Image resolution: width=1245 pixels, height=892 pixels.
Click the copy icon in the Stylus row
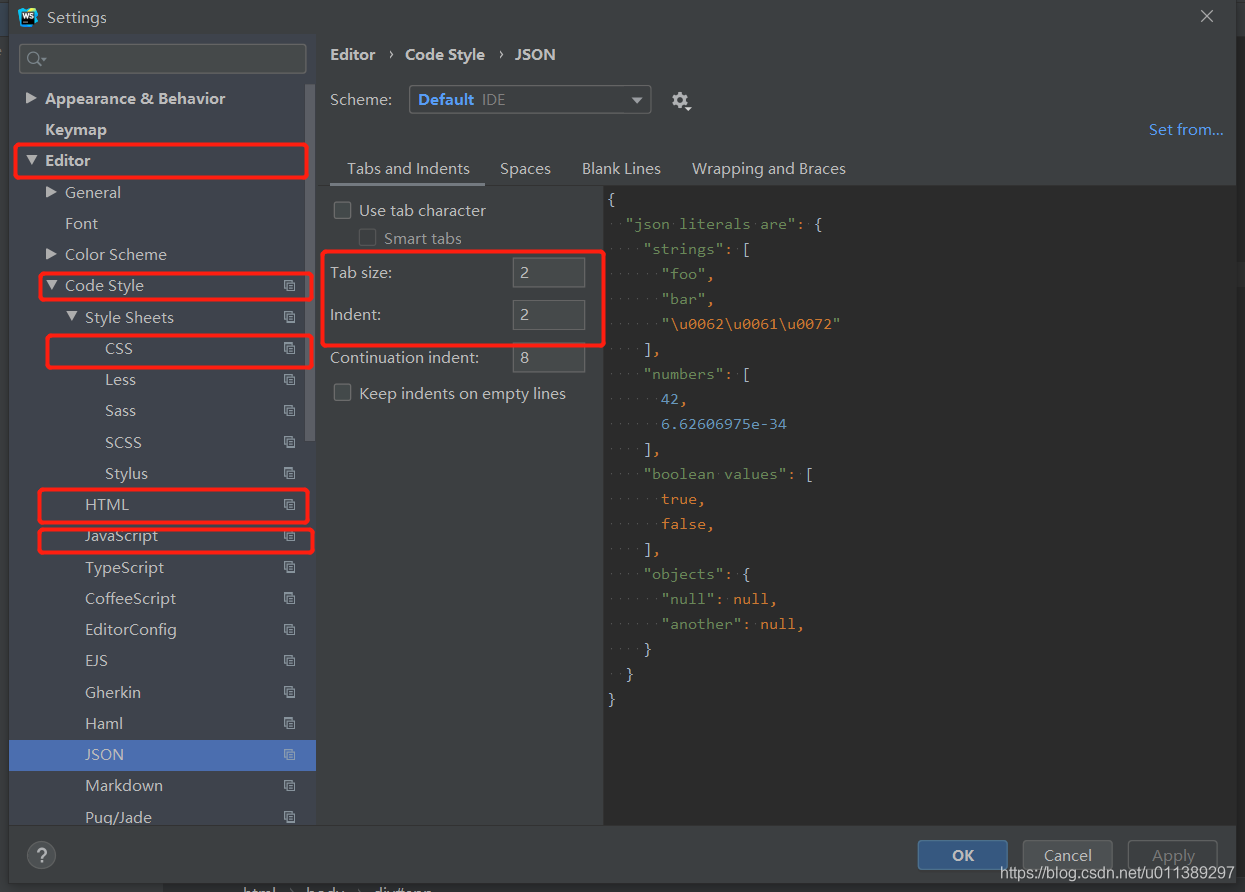click(x=289, y=473)
